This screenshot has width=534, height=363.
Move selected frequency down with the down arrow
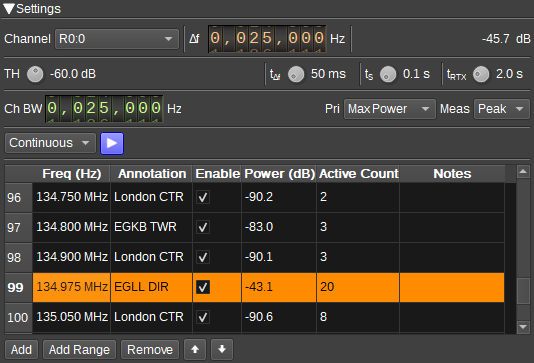222,349
